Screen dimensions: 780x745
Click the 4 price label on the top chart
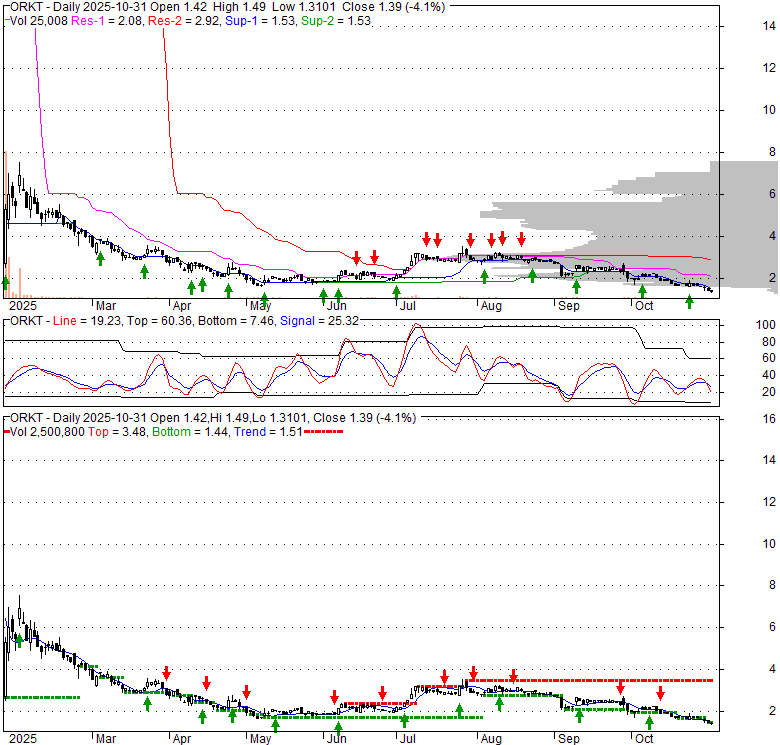coord(773,235)
